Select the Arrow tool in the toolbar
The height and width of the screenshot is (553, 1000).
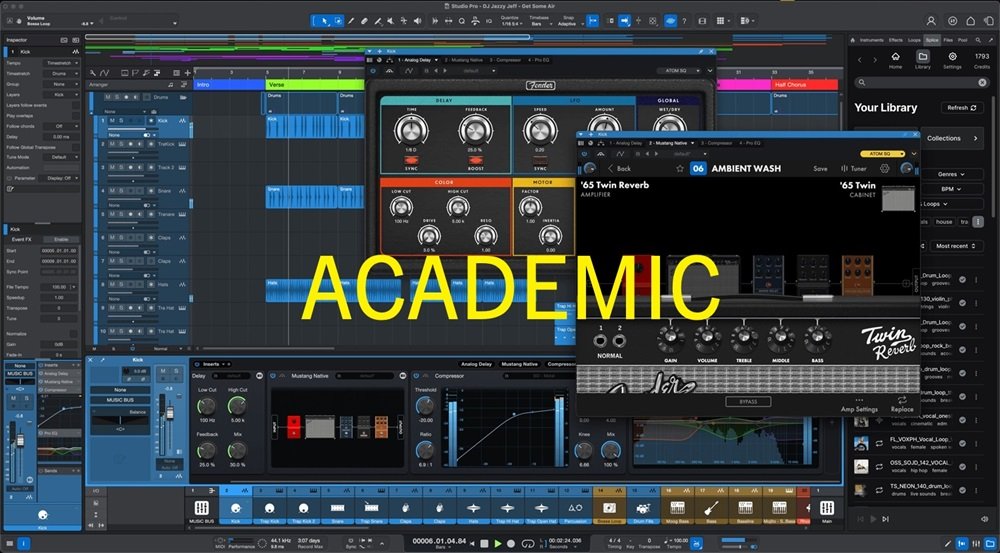click(x=324, y=20)
